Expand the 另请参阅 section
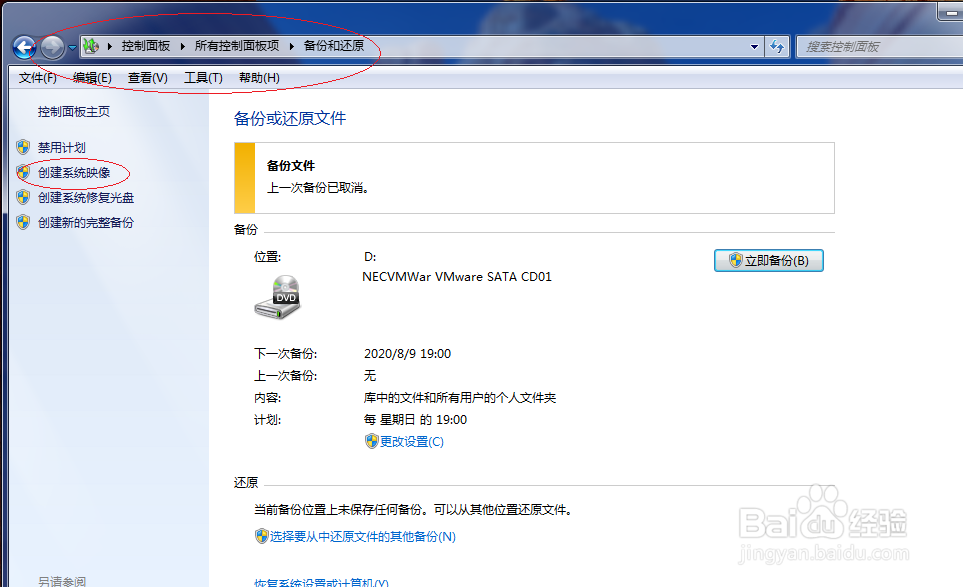The image size is (963, 587). pyautogui.click(x=62, y=580)
